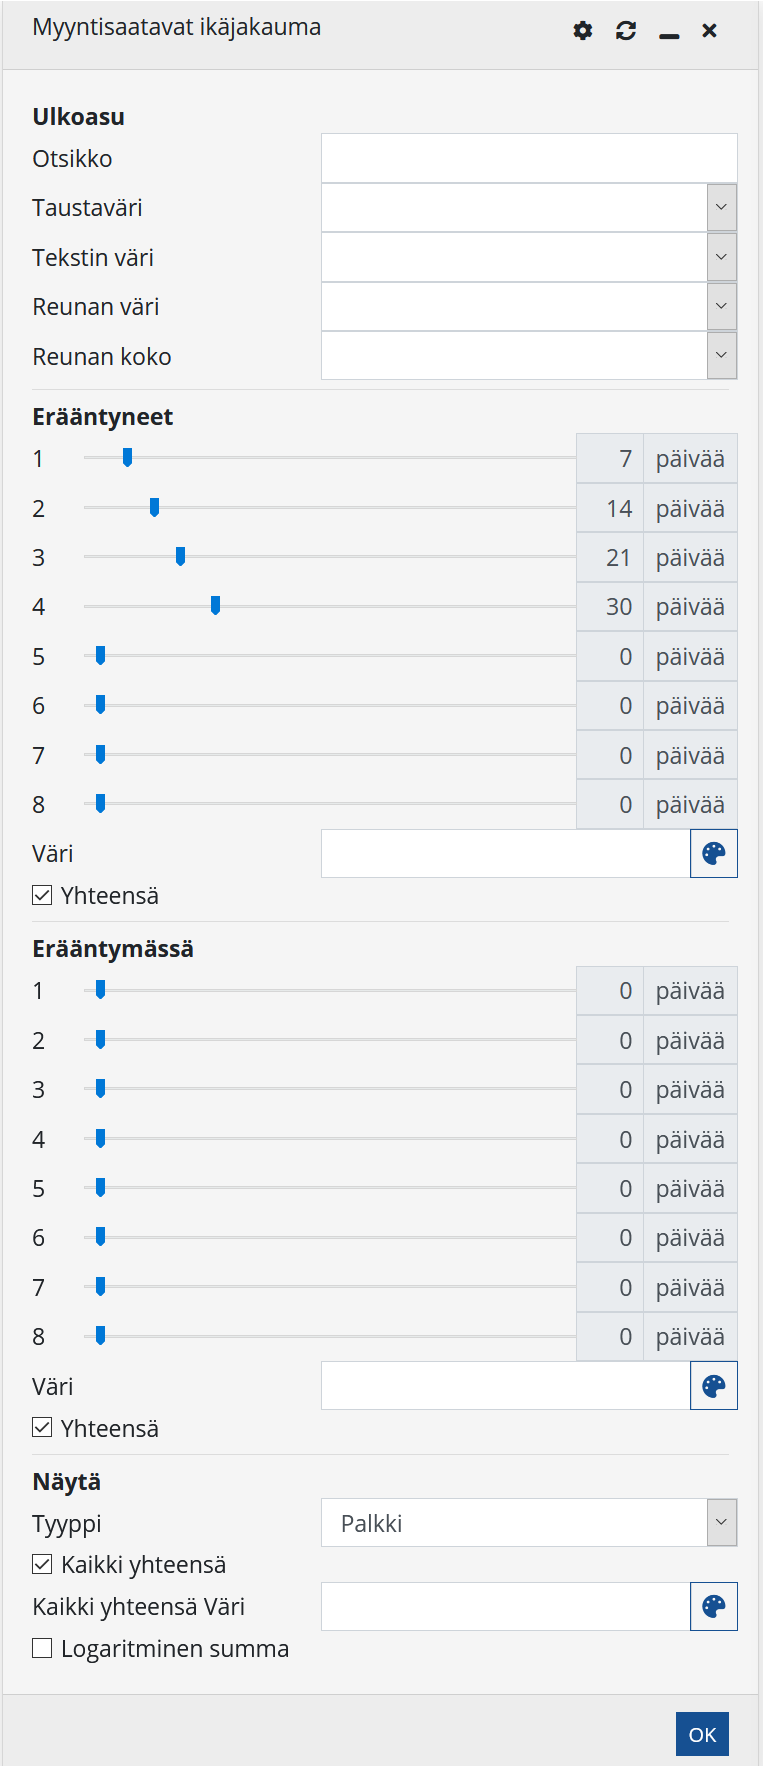Click the Erääntyneet Väri color field
Screen dimensions: 763x1766
(x=505, y=854)
